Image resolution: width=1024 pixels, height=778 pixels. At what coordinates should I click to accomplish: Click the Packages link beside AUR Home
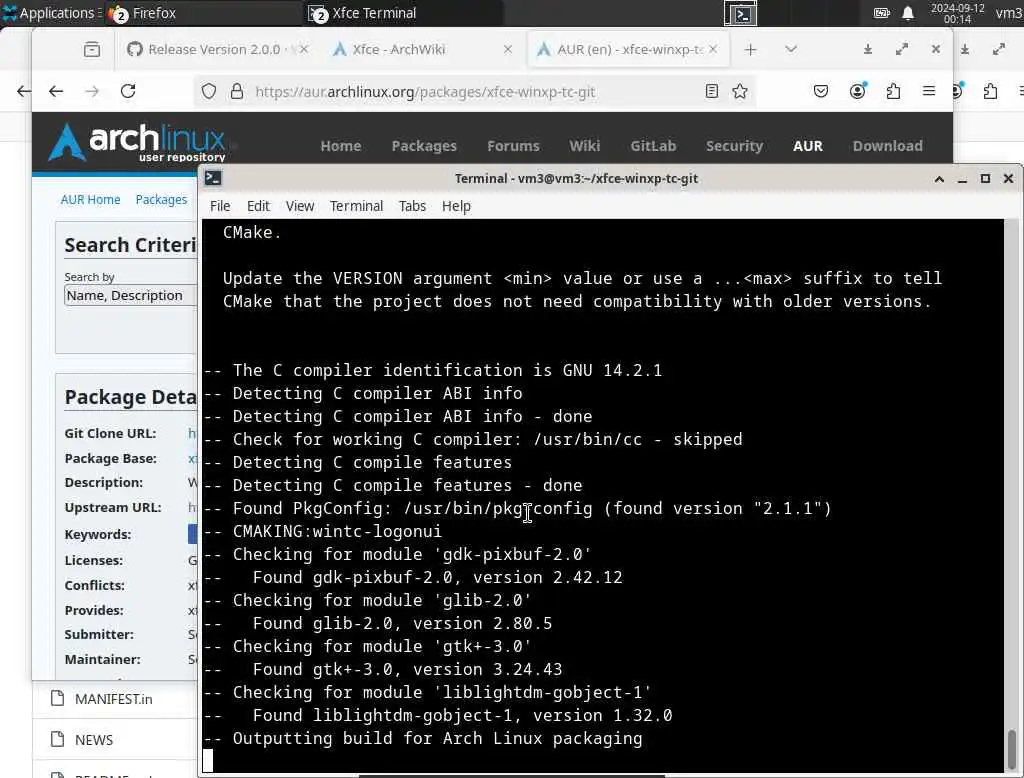point(161,200)
